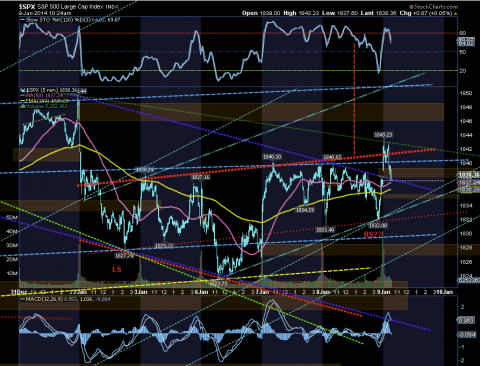
Task: Click the 0.953 MACD value tag
Action: [x=466, y=321]
